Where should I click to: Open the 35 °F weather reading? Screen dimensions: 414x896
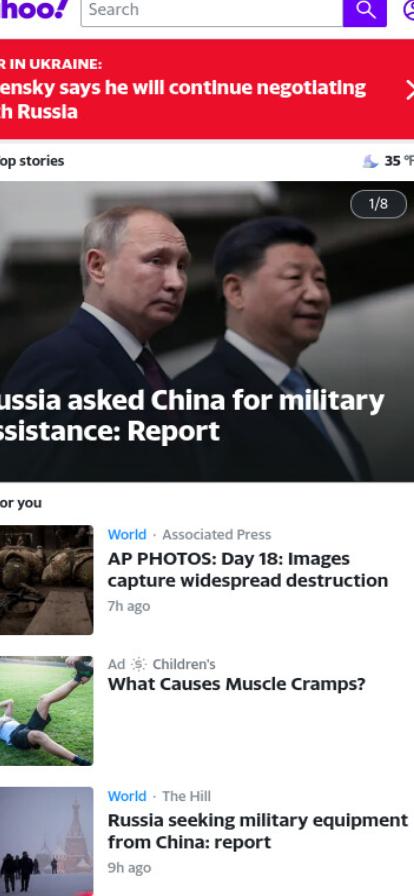[x=399, y=161]
